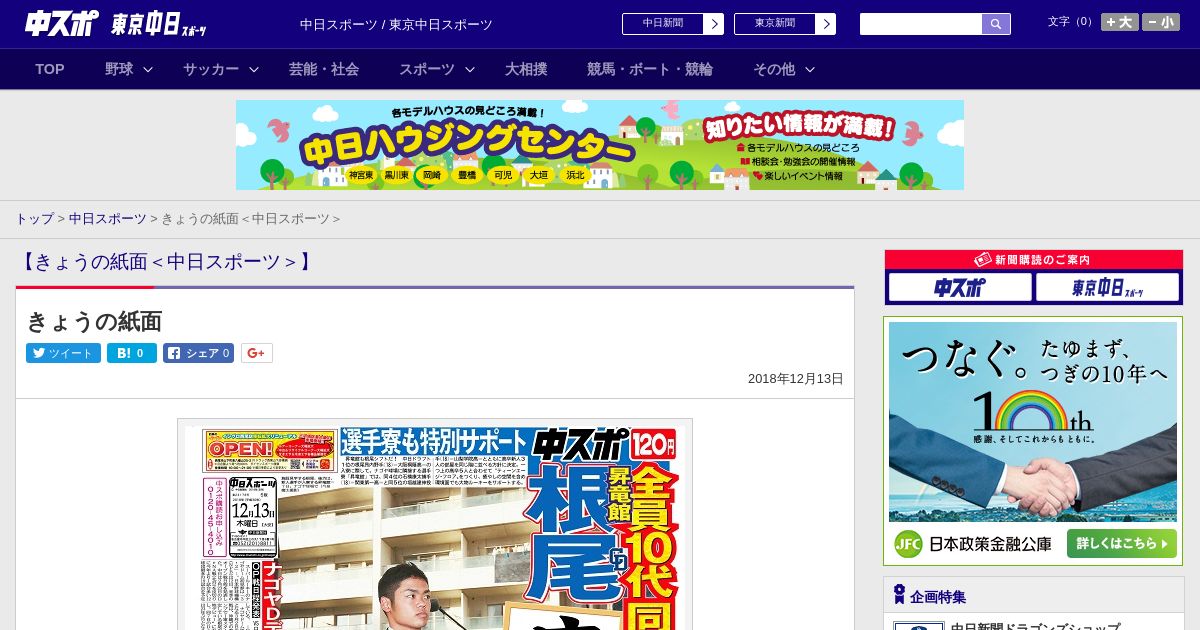1200x630 pixels.
Task: Open the 東京新聞 link button
Action: 775,23
